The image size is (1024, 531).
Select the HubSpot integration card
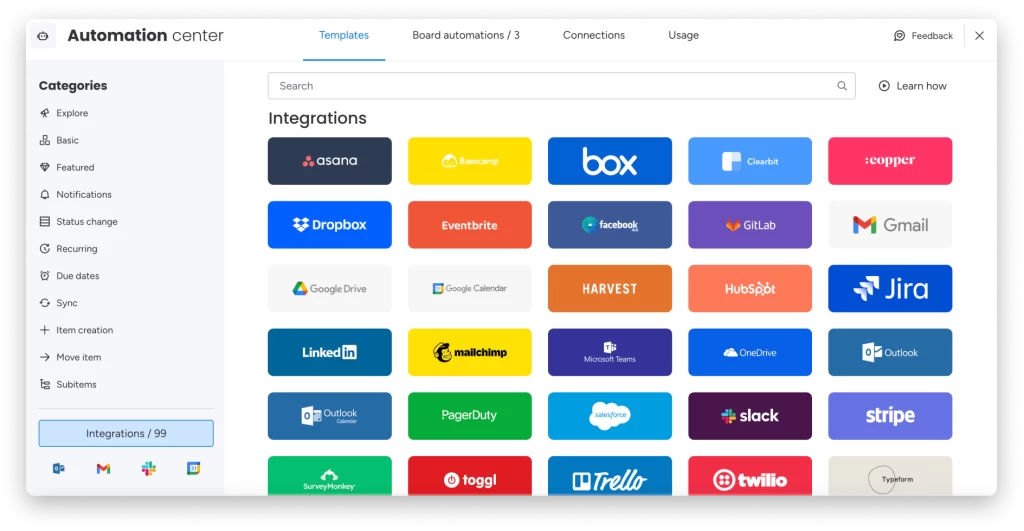(750, 288)
